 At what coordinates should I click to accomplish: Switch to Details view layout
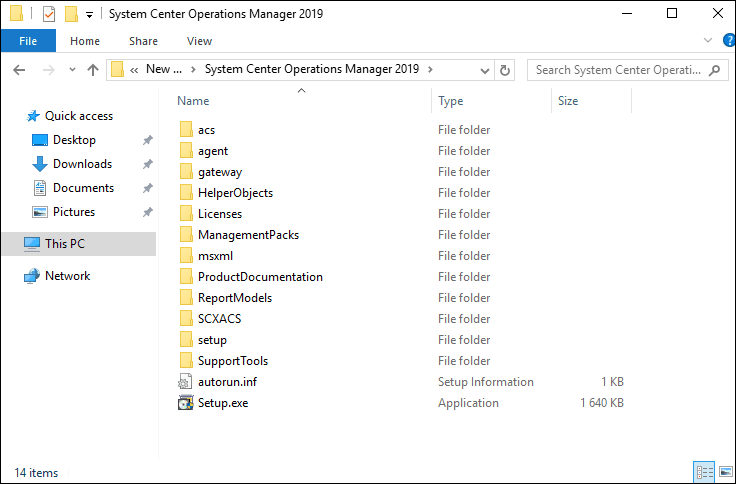click(704, 472)
